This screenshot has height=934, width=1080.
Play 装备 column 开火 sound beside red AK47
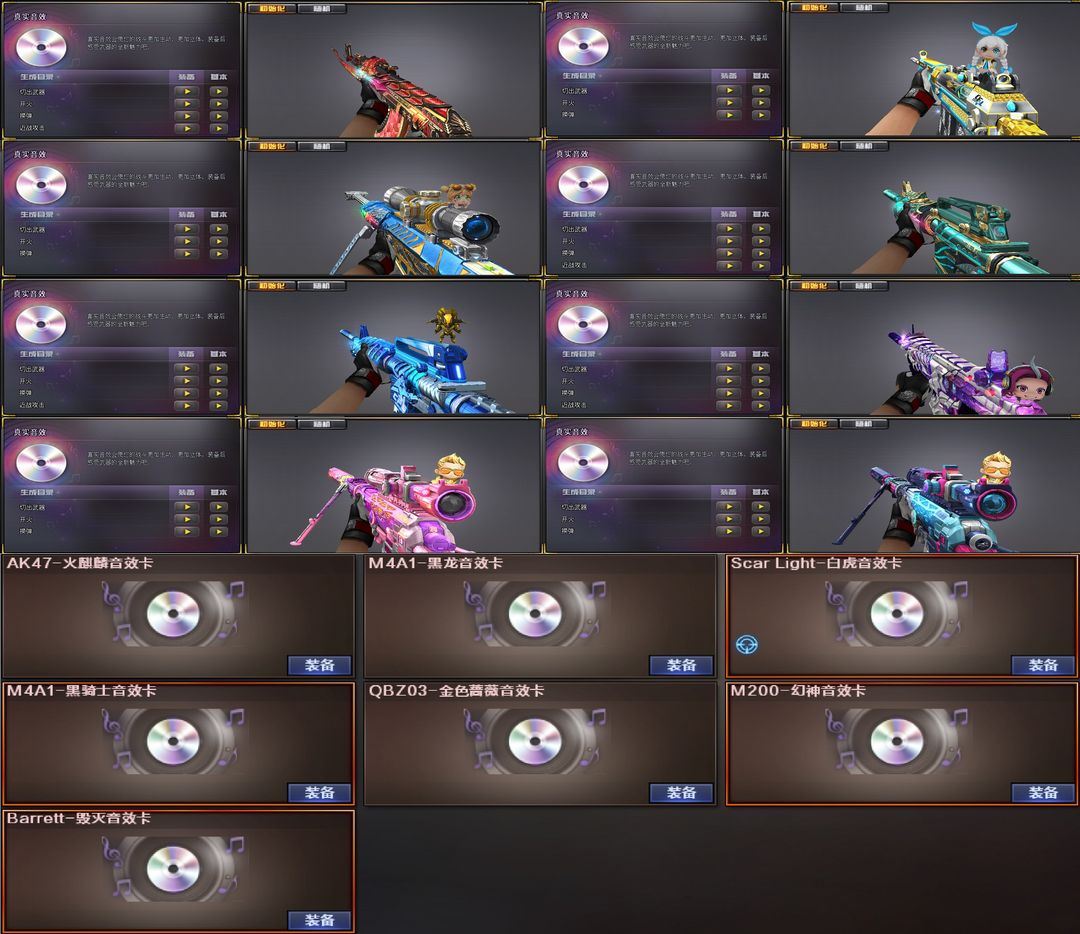187,104
